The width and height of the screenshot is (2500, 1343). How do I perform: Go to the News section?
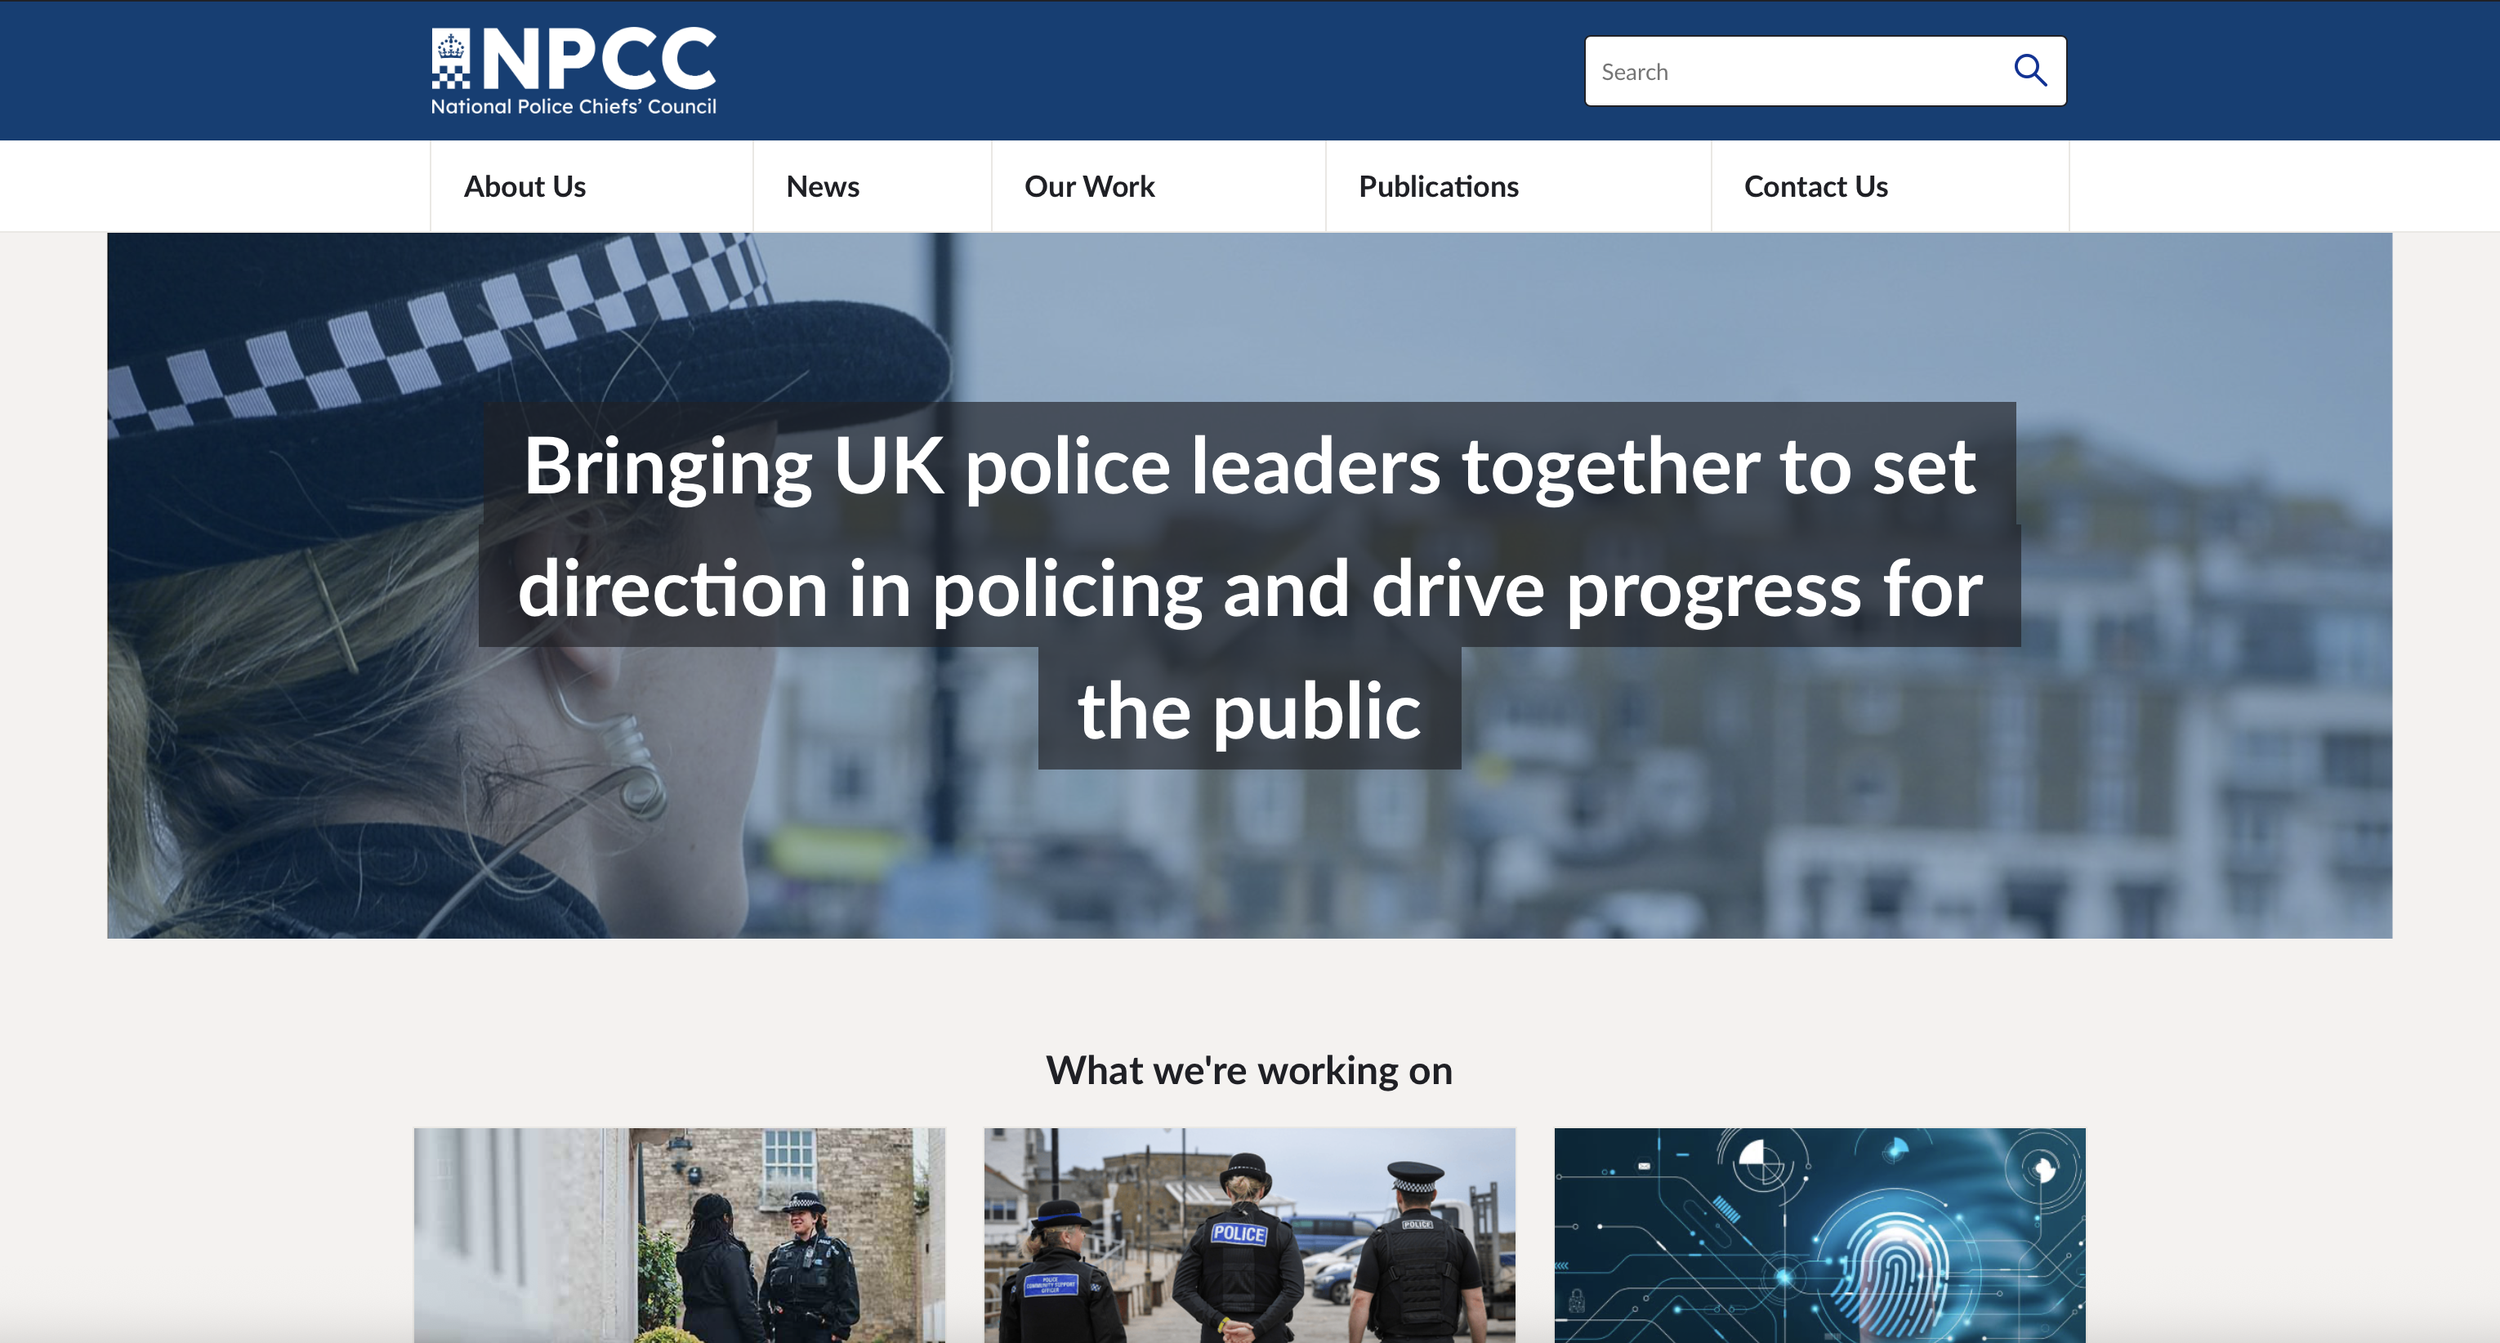[822, 187]
